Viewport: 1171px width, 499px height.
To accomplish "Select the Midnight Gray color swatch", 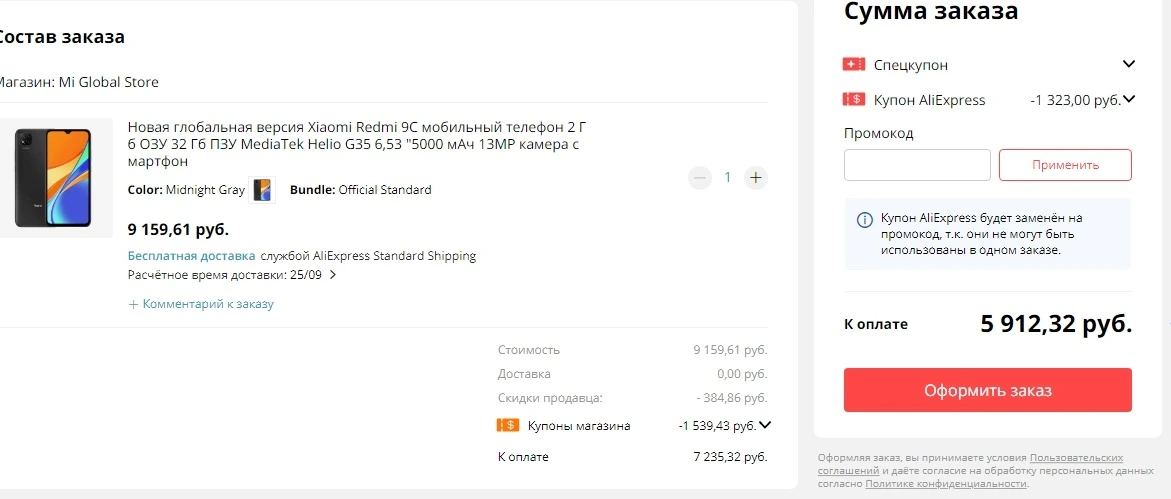I will coord(262,190).
